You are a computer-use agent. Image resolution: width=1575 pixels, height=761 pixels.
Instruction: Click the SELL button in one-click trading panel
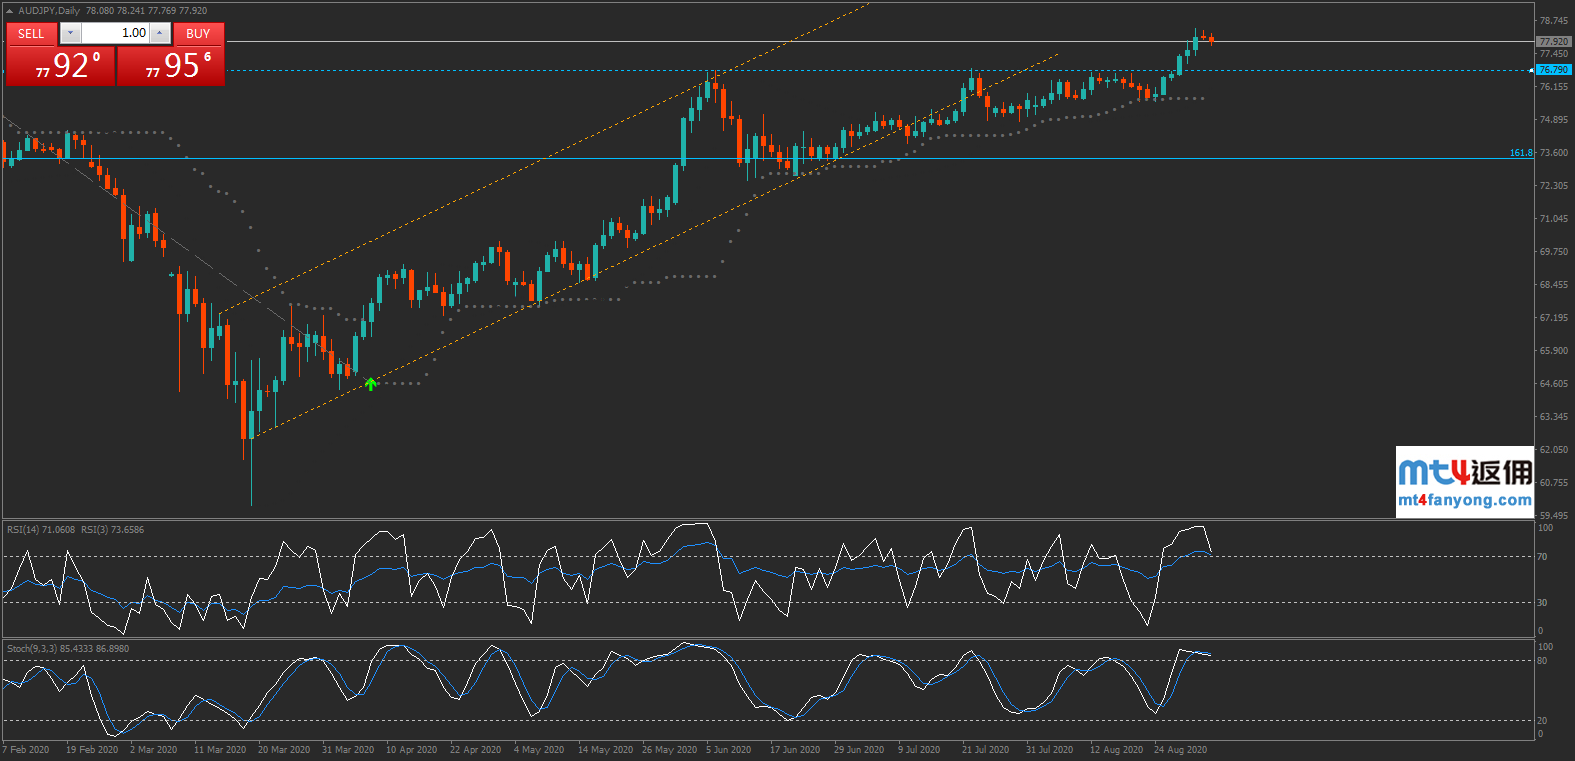click(31, 33)
